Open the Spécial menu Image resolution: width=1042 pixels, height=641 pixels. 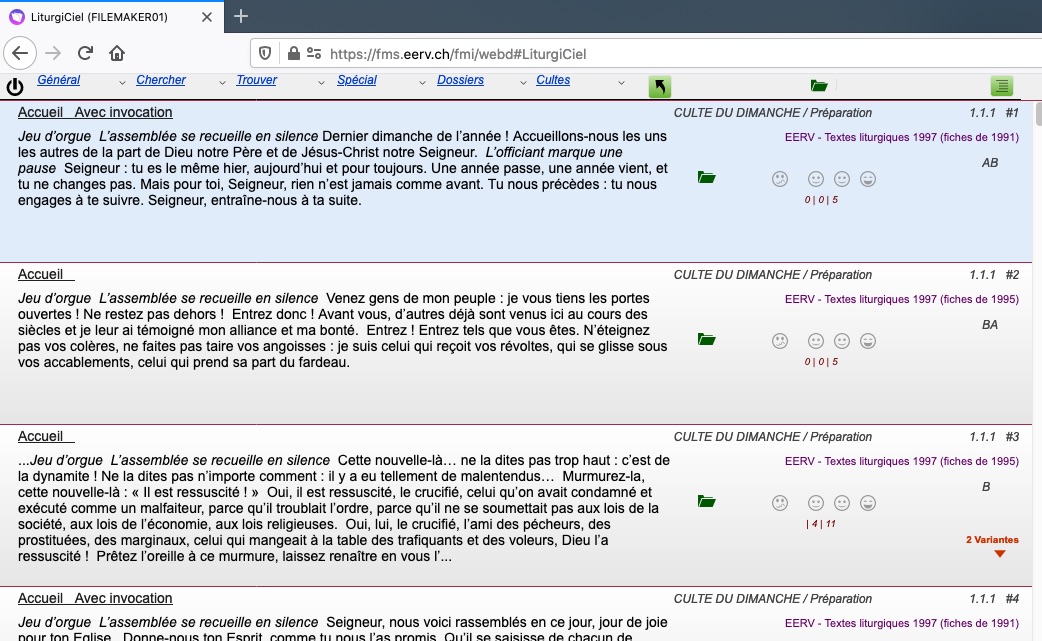[357, 80]
